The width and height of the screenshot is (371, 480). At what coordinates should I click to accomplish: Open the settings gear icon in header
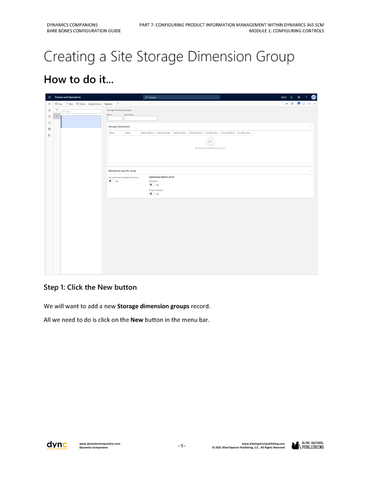(299, 97)
